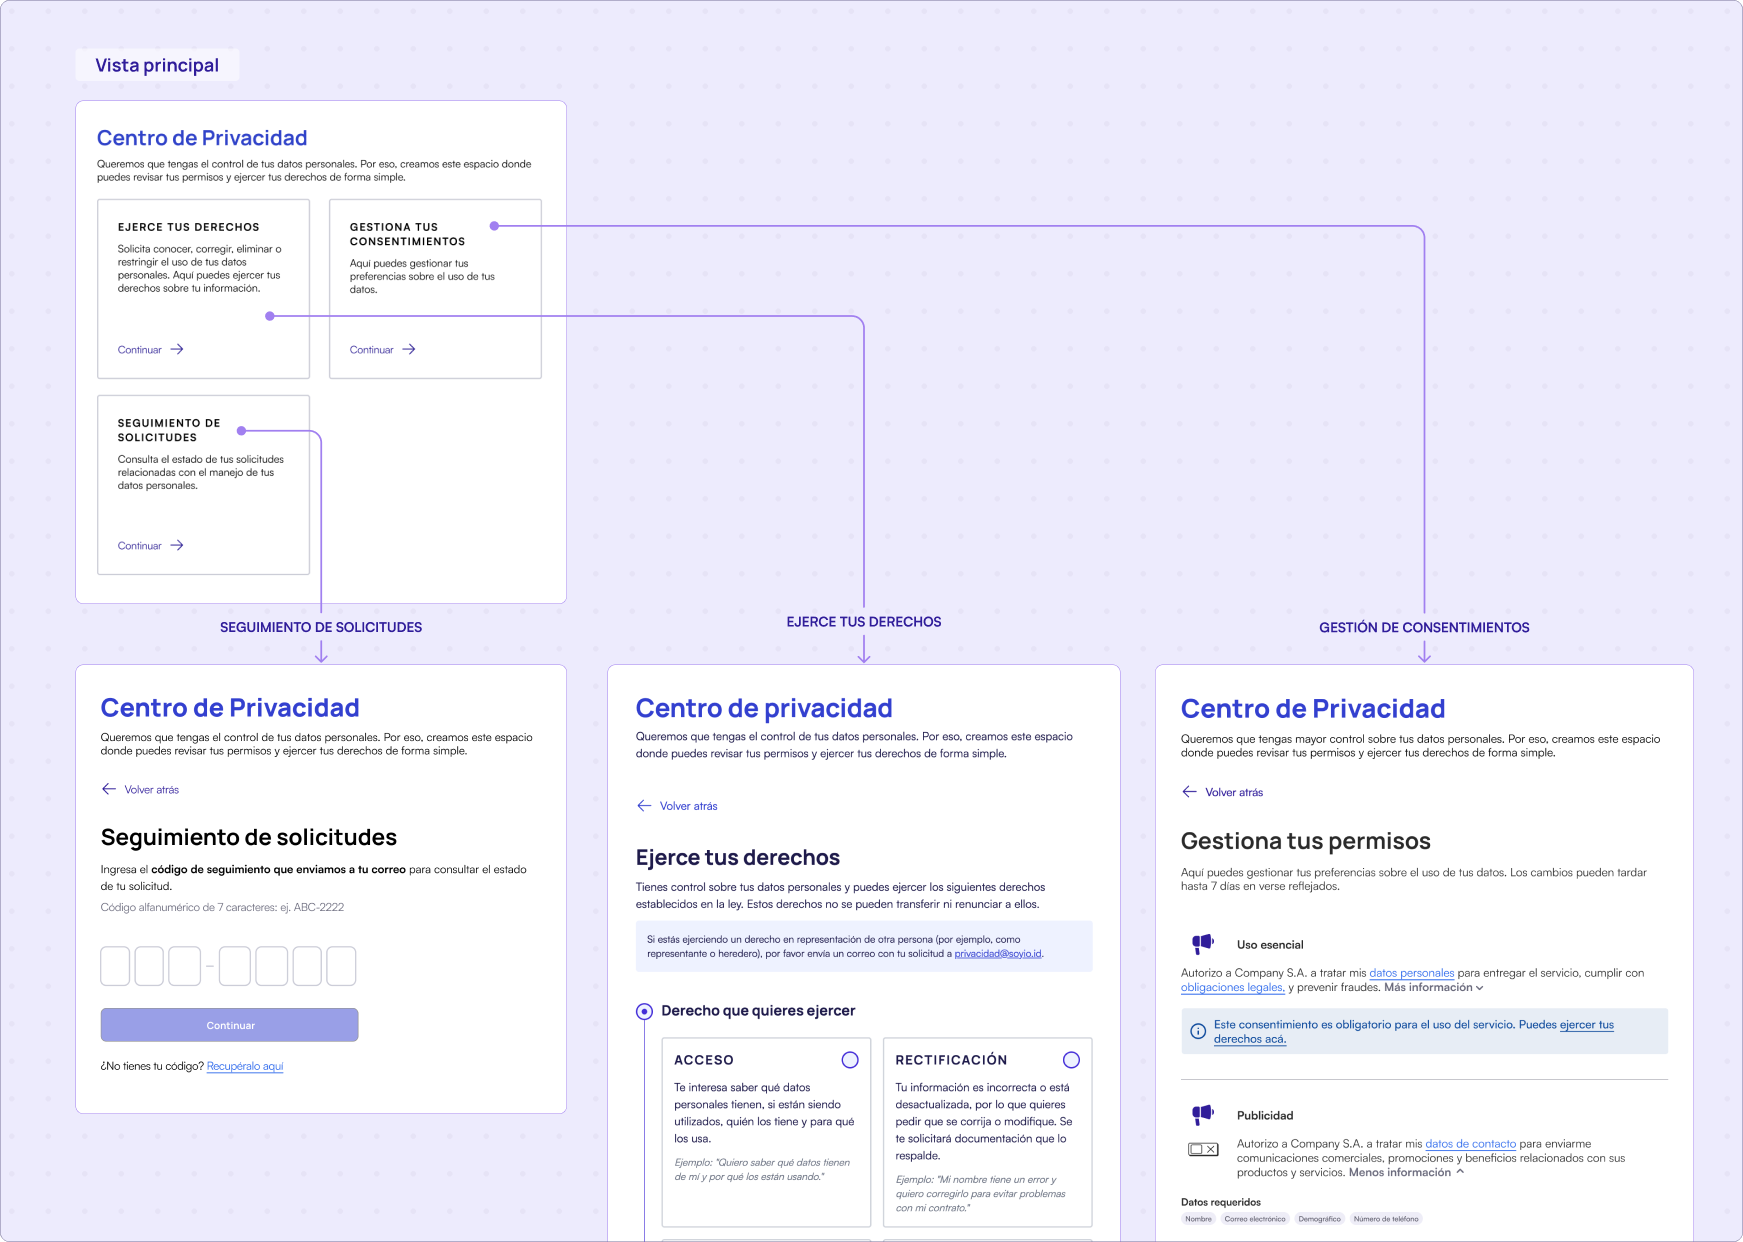This screenshot has height=1242, width=1743.
Task: Click the megaphone icon beside Publicidad
Action: pos(1202,1114)
